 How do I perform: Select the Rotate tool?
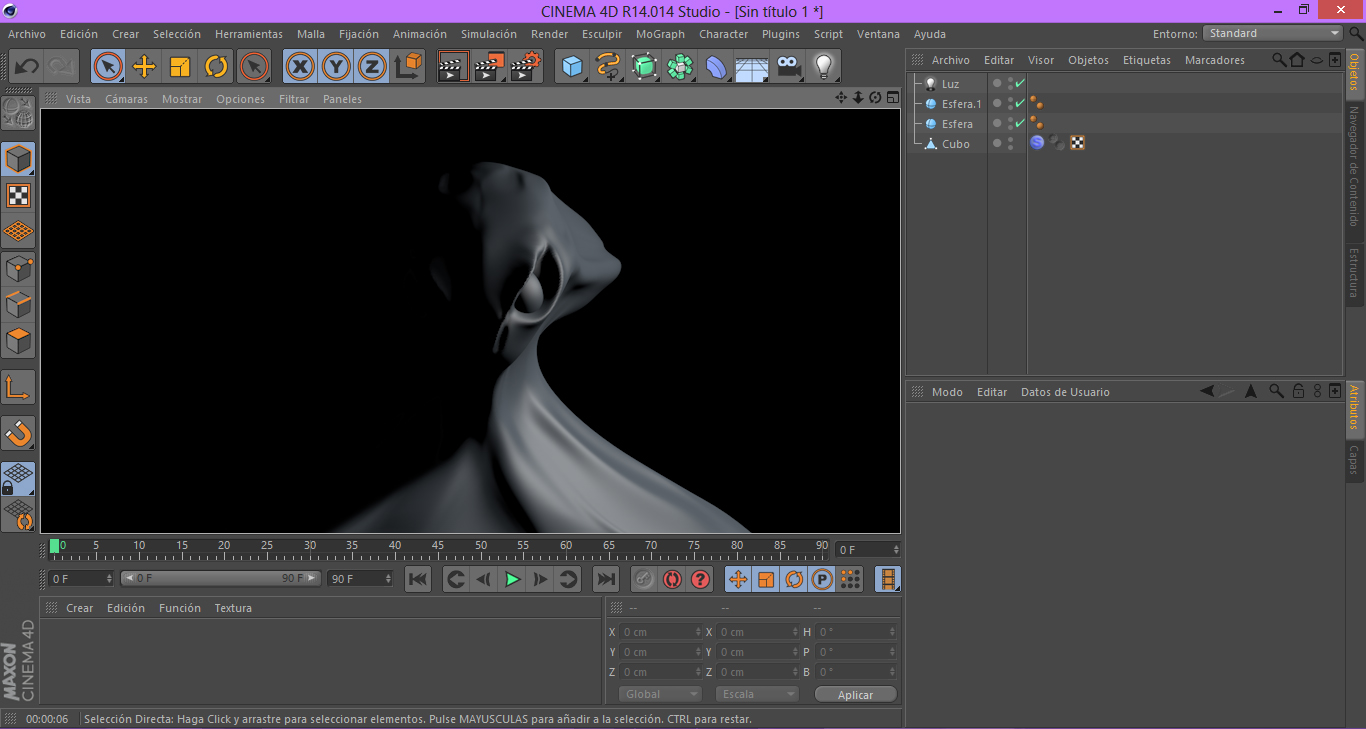[216, 67]
